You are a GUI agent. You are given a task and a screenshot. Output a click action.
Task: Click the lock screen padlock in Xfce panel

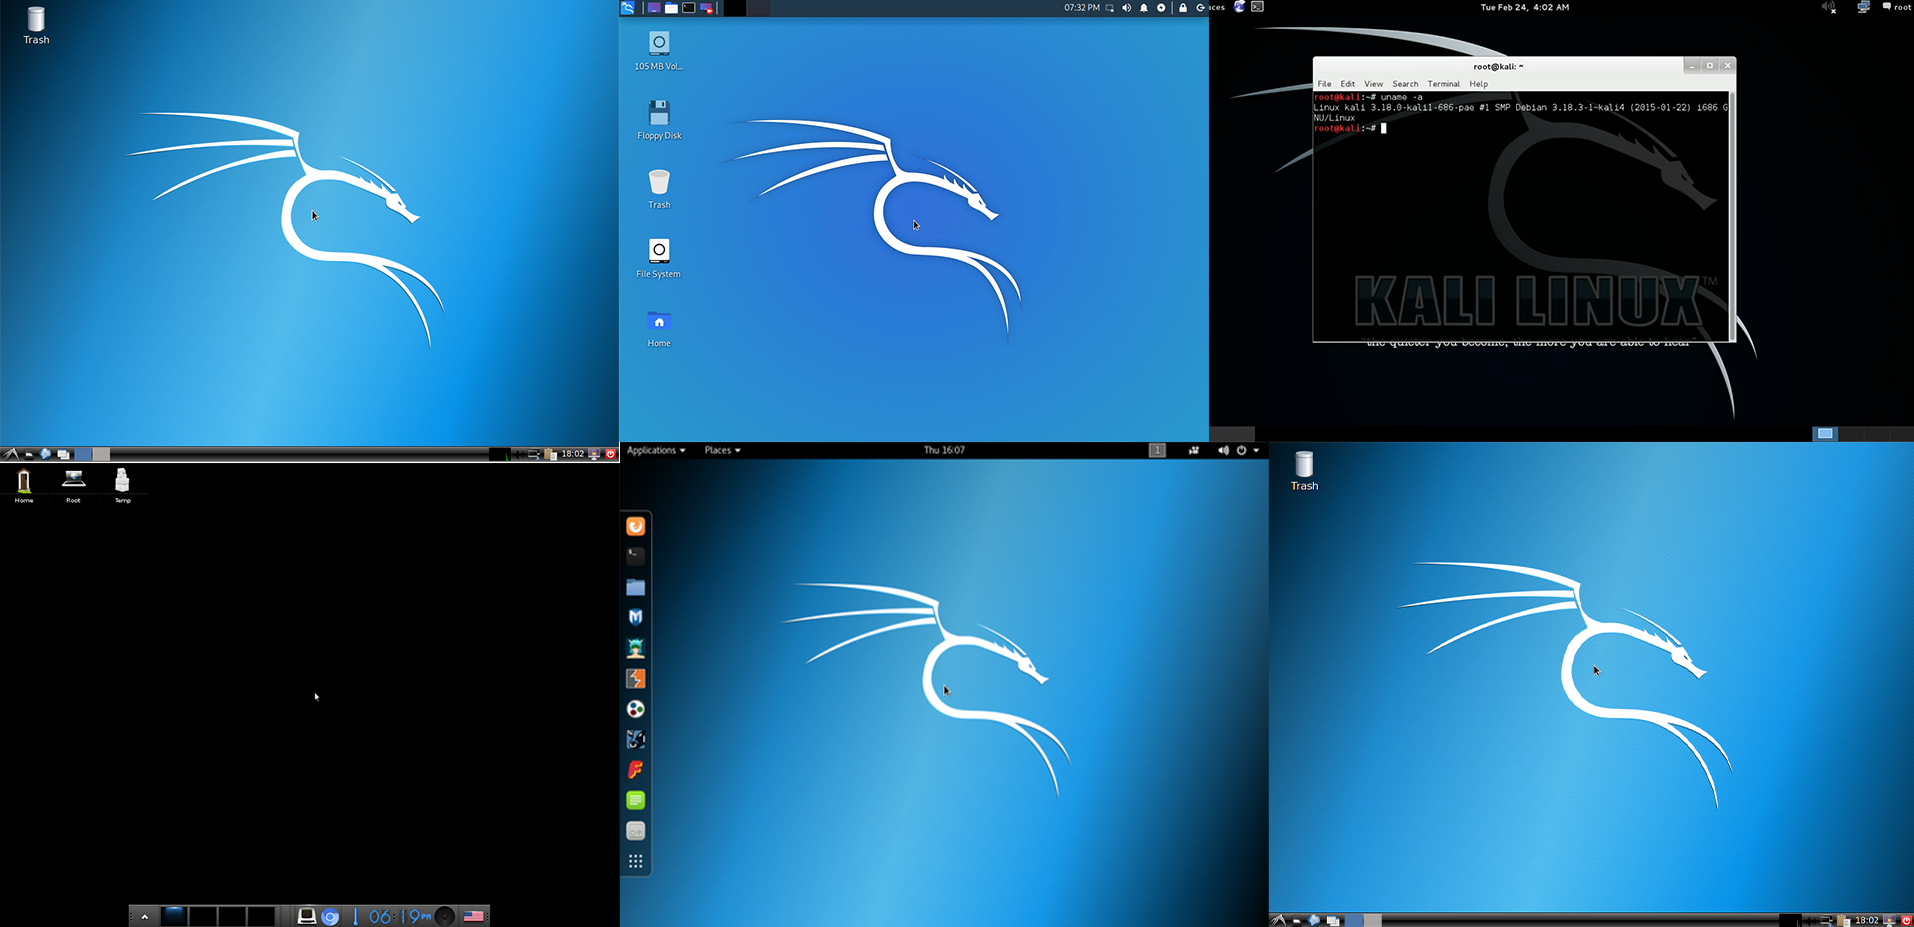(x=1183, y=8)
